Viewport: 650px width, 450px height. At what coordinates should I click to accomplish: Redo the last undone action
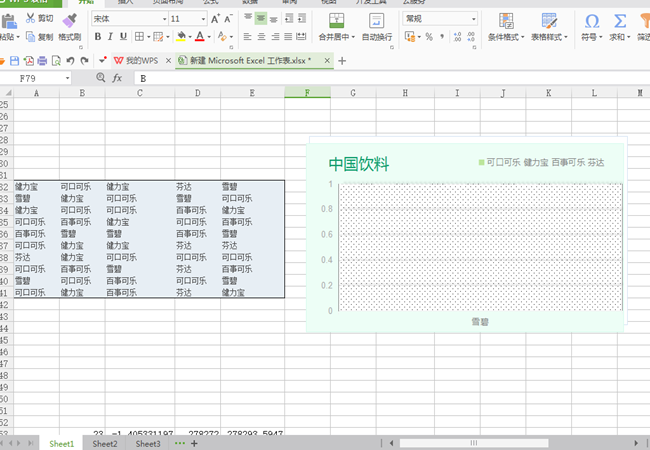coord(84,61)
